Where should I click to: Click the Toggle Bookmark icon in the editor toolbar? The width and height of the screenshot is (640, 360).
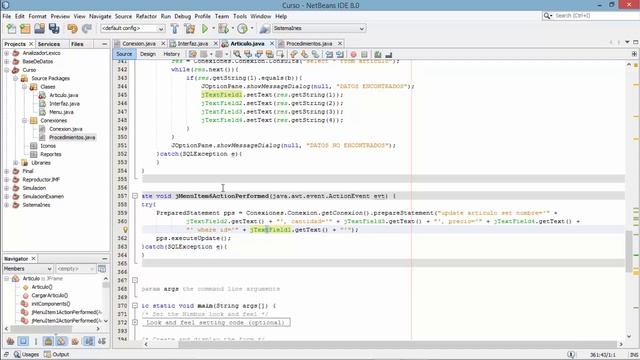tap(315, 54)
